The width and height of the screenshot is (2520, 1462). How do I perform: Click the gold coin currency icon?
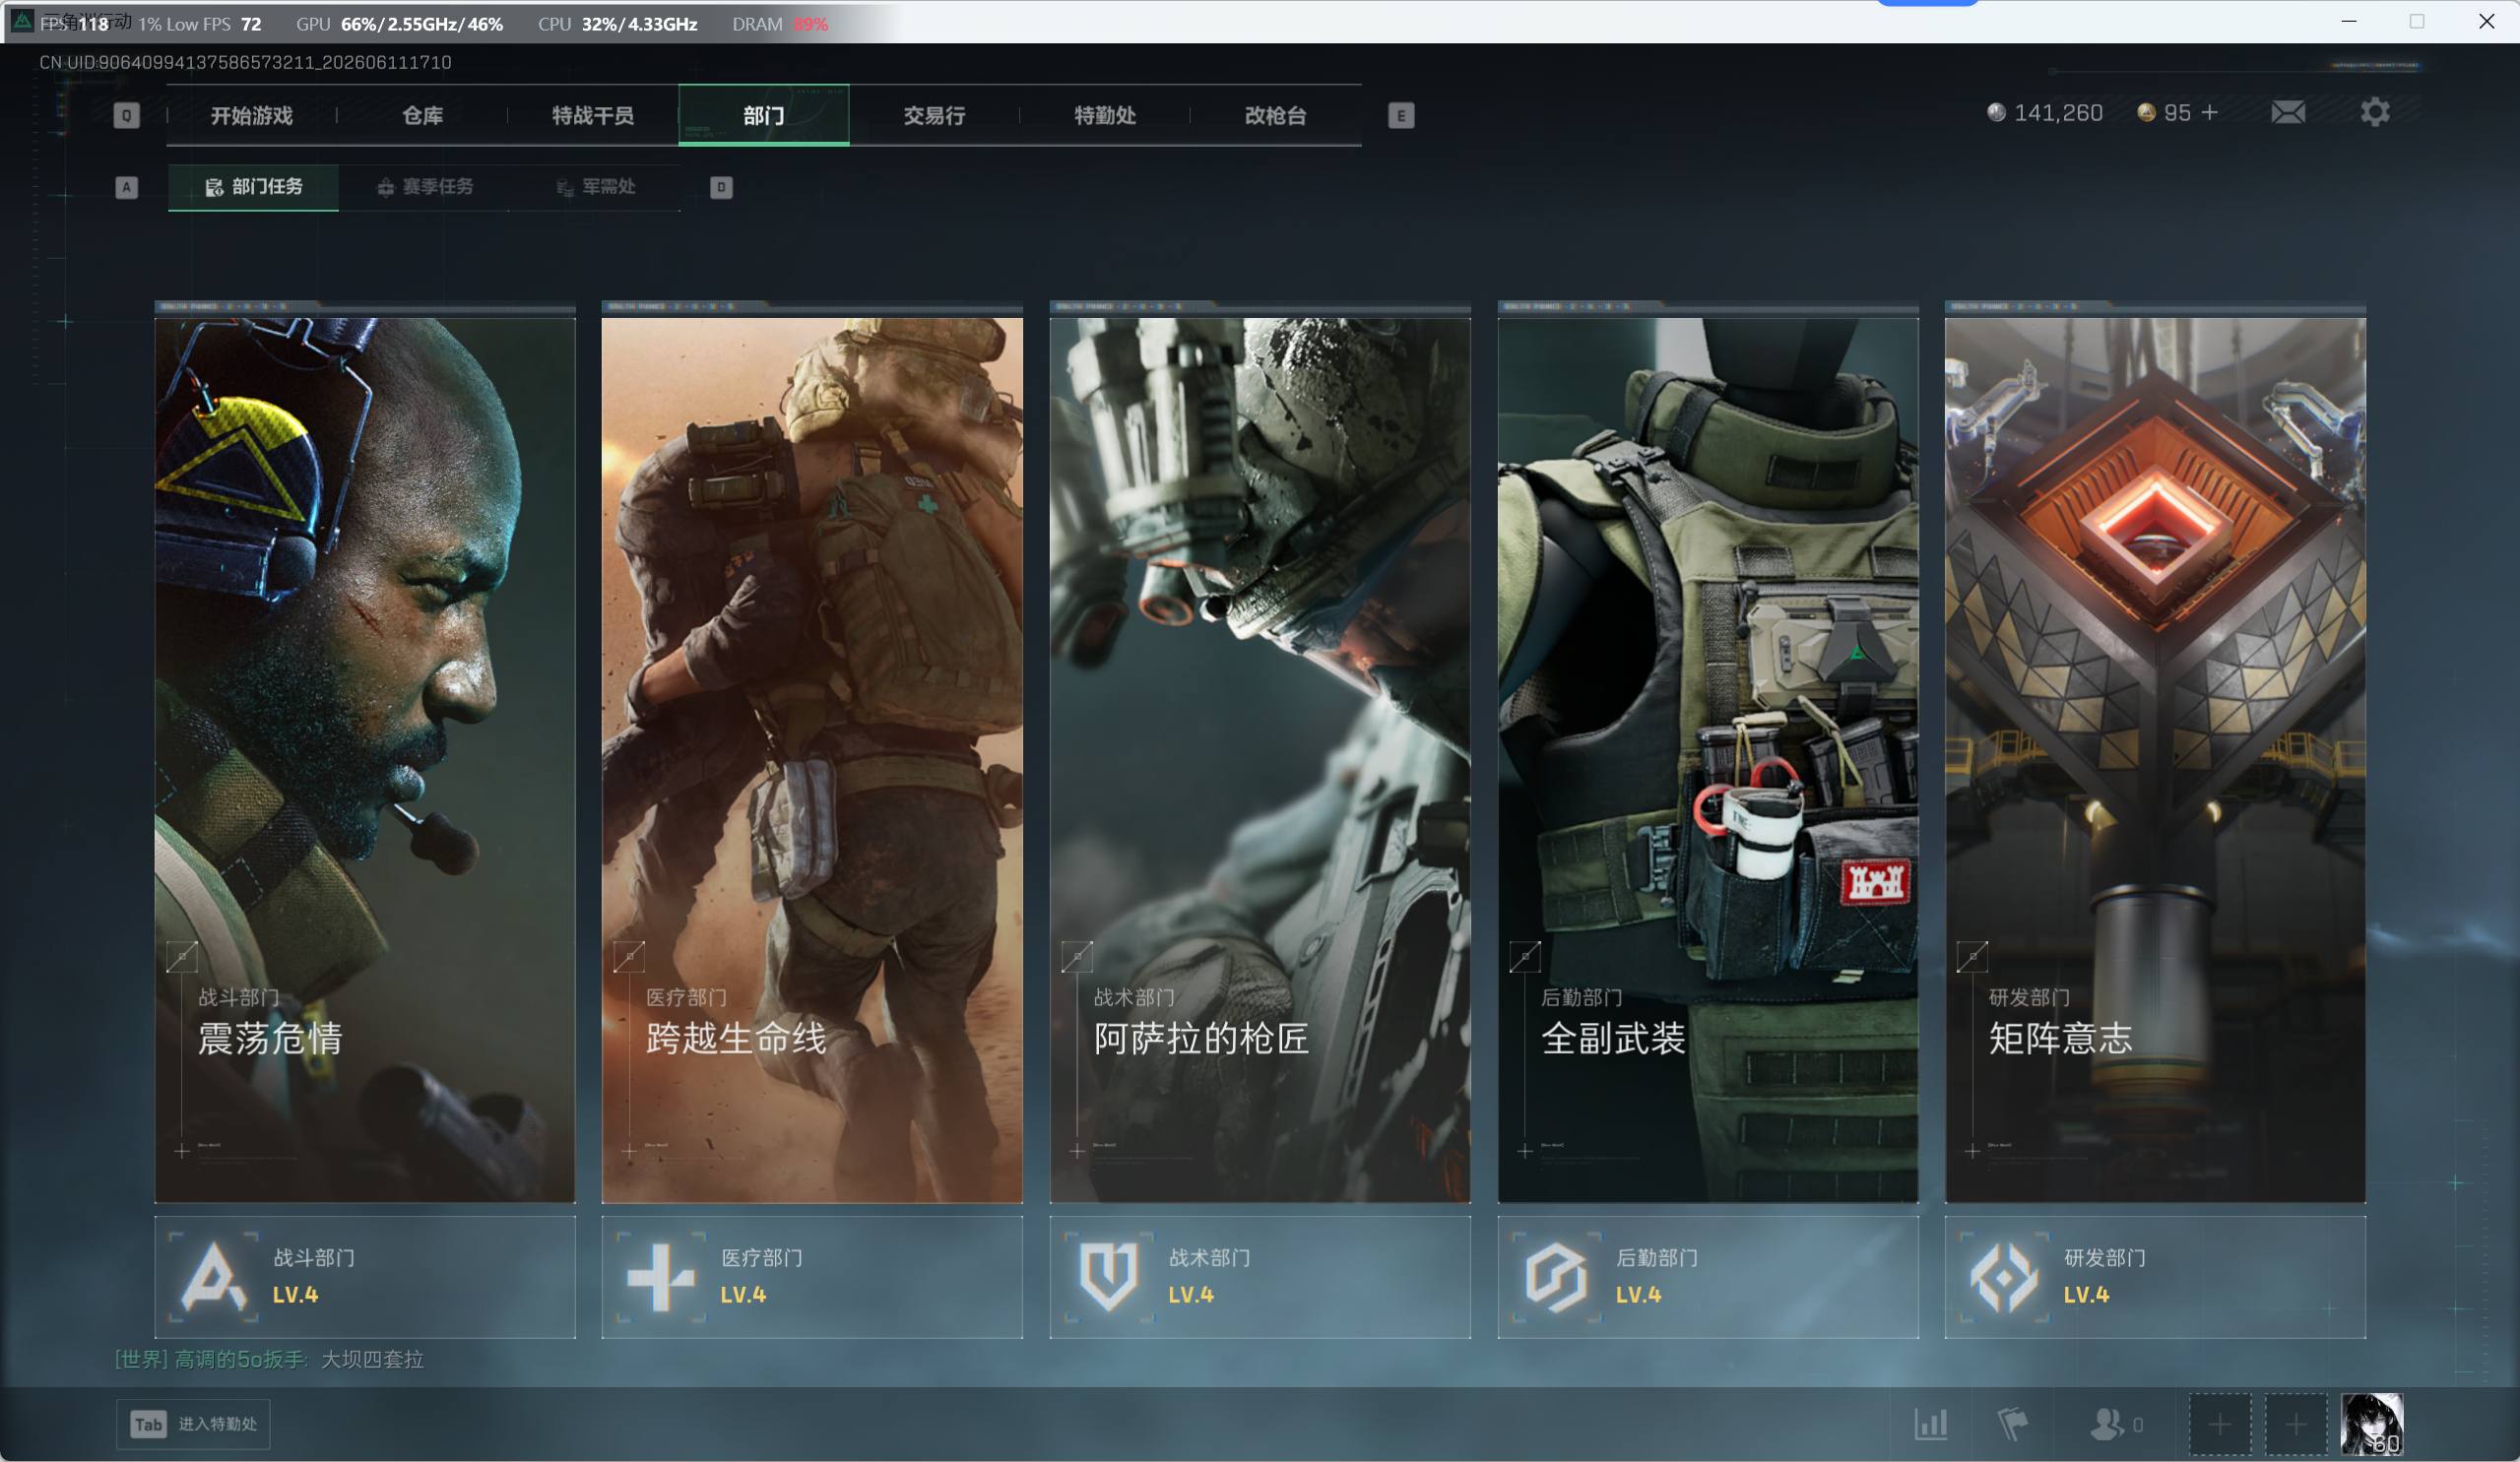coord(2146,112)
